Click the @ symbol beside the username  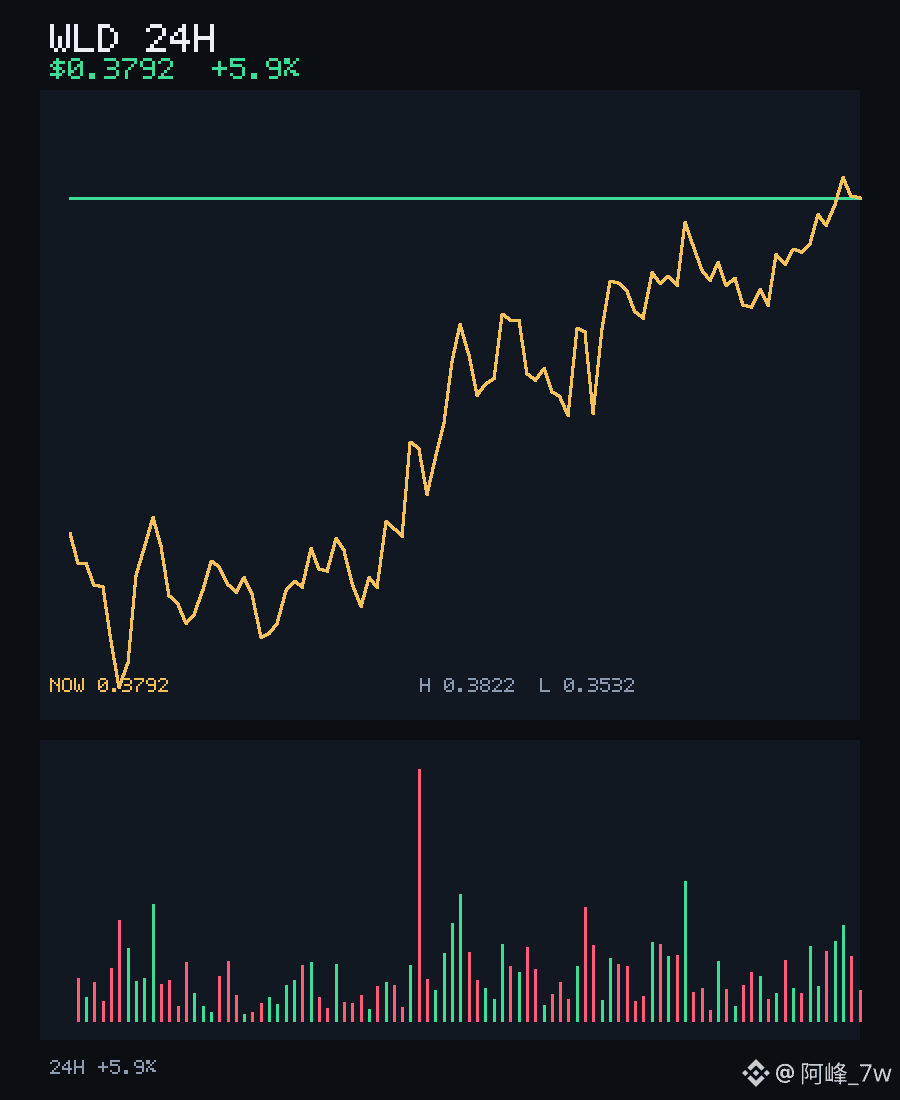(x=785, y=1073)
